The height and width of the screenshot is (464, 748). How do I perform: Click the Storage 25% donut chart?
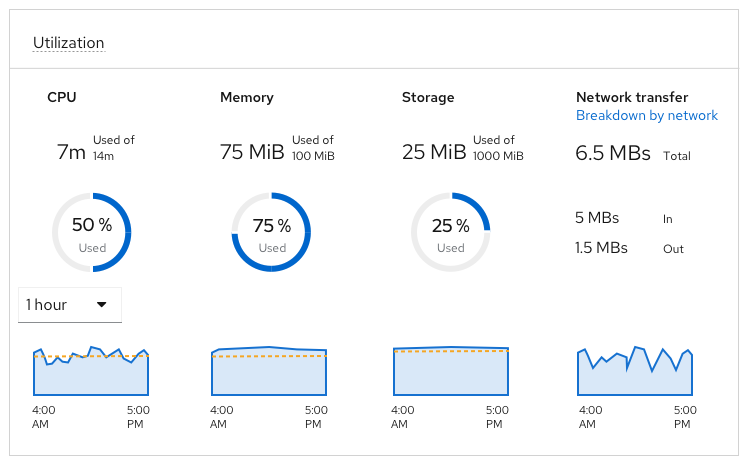point(450,232)
